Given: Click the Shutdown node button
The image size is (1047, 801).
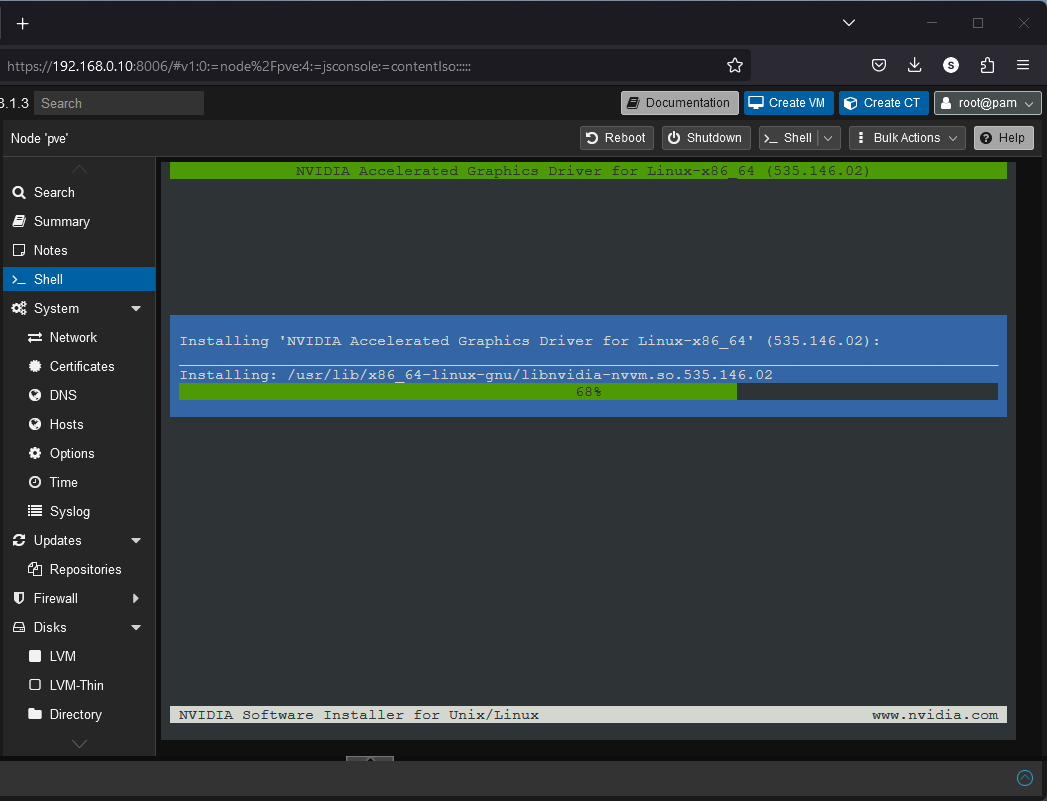Looking at the screenshot, I should tap(706, 138).
